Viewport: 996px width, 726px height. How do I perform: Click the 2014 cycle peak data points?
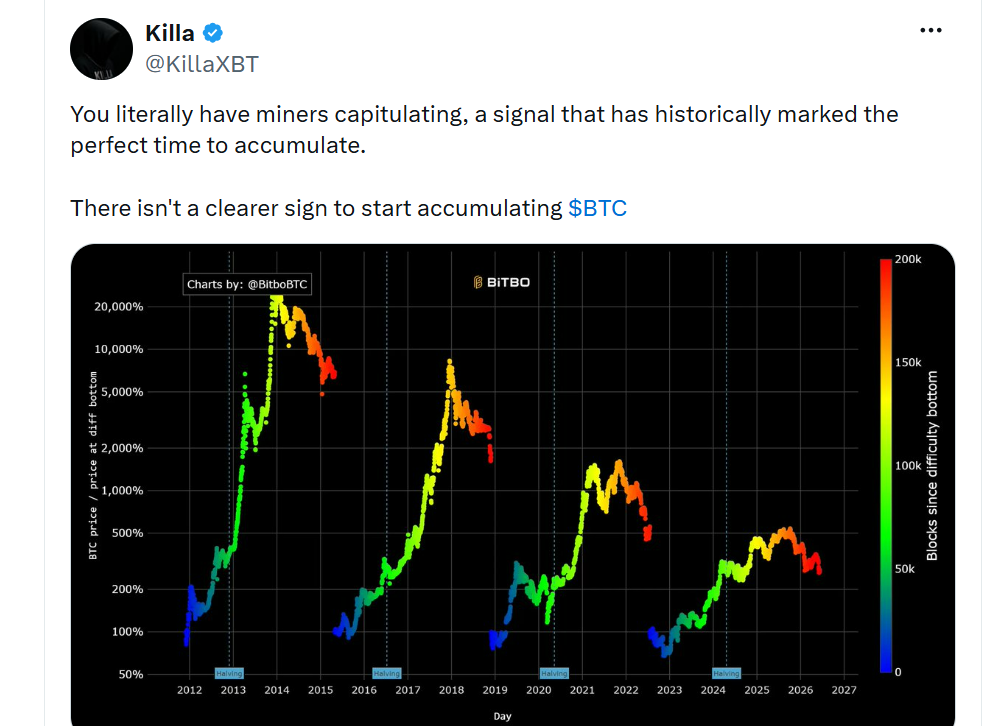(277, 302)
